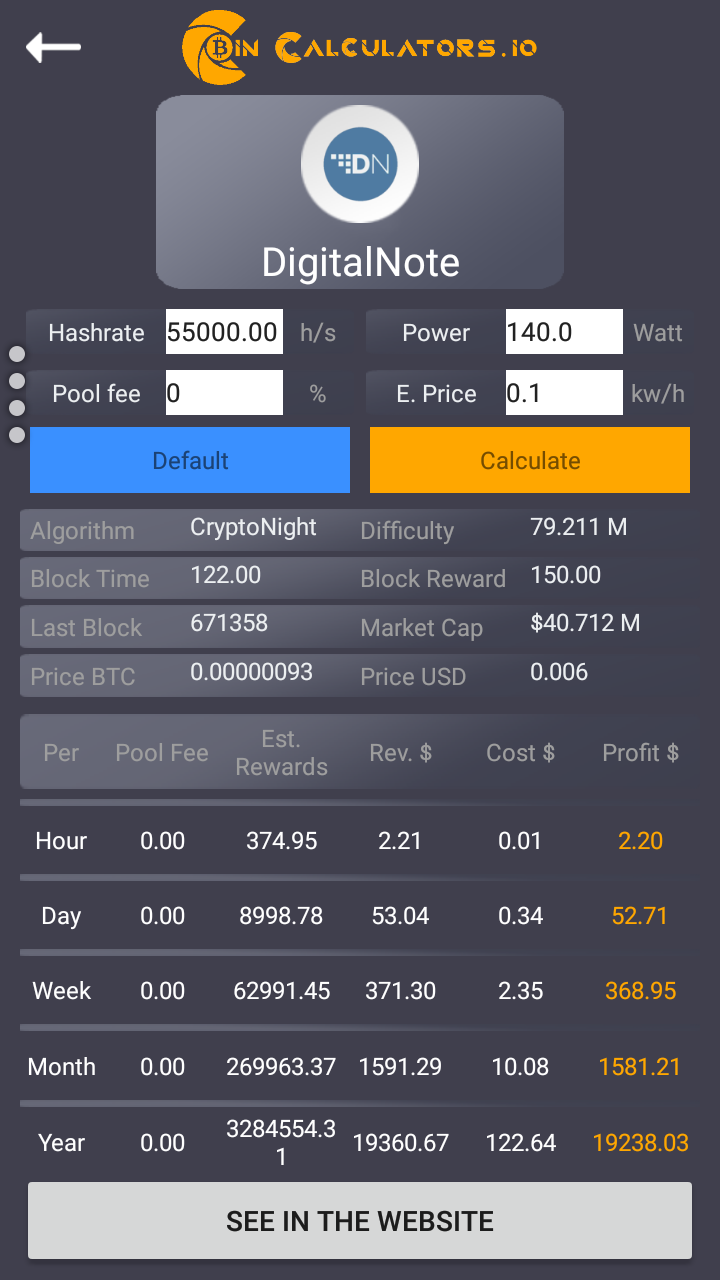Click the Year profit value 19238.03
The width and height of the screenshot is (720, 1280).
pyautogui.click(x=640, y=1143)
